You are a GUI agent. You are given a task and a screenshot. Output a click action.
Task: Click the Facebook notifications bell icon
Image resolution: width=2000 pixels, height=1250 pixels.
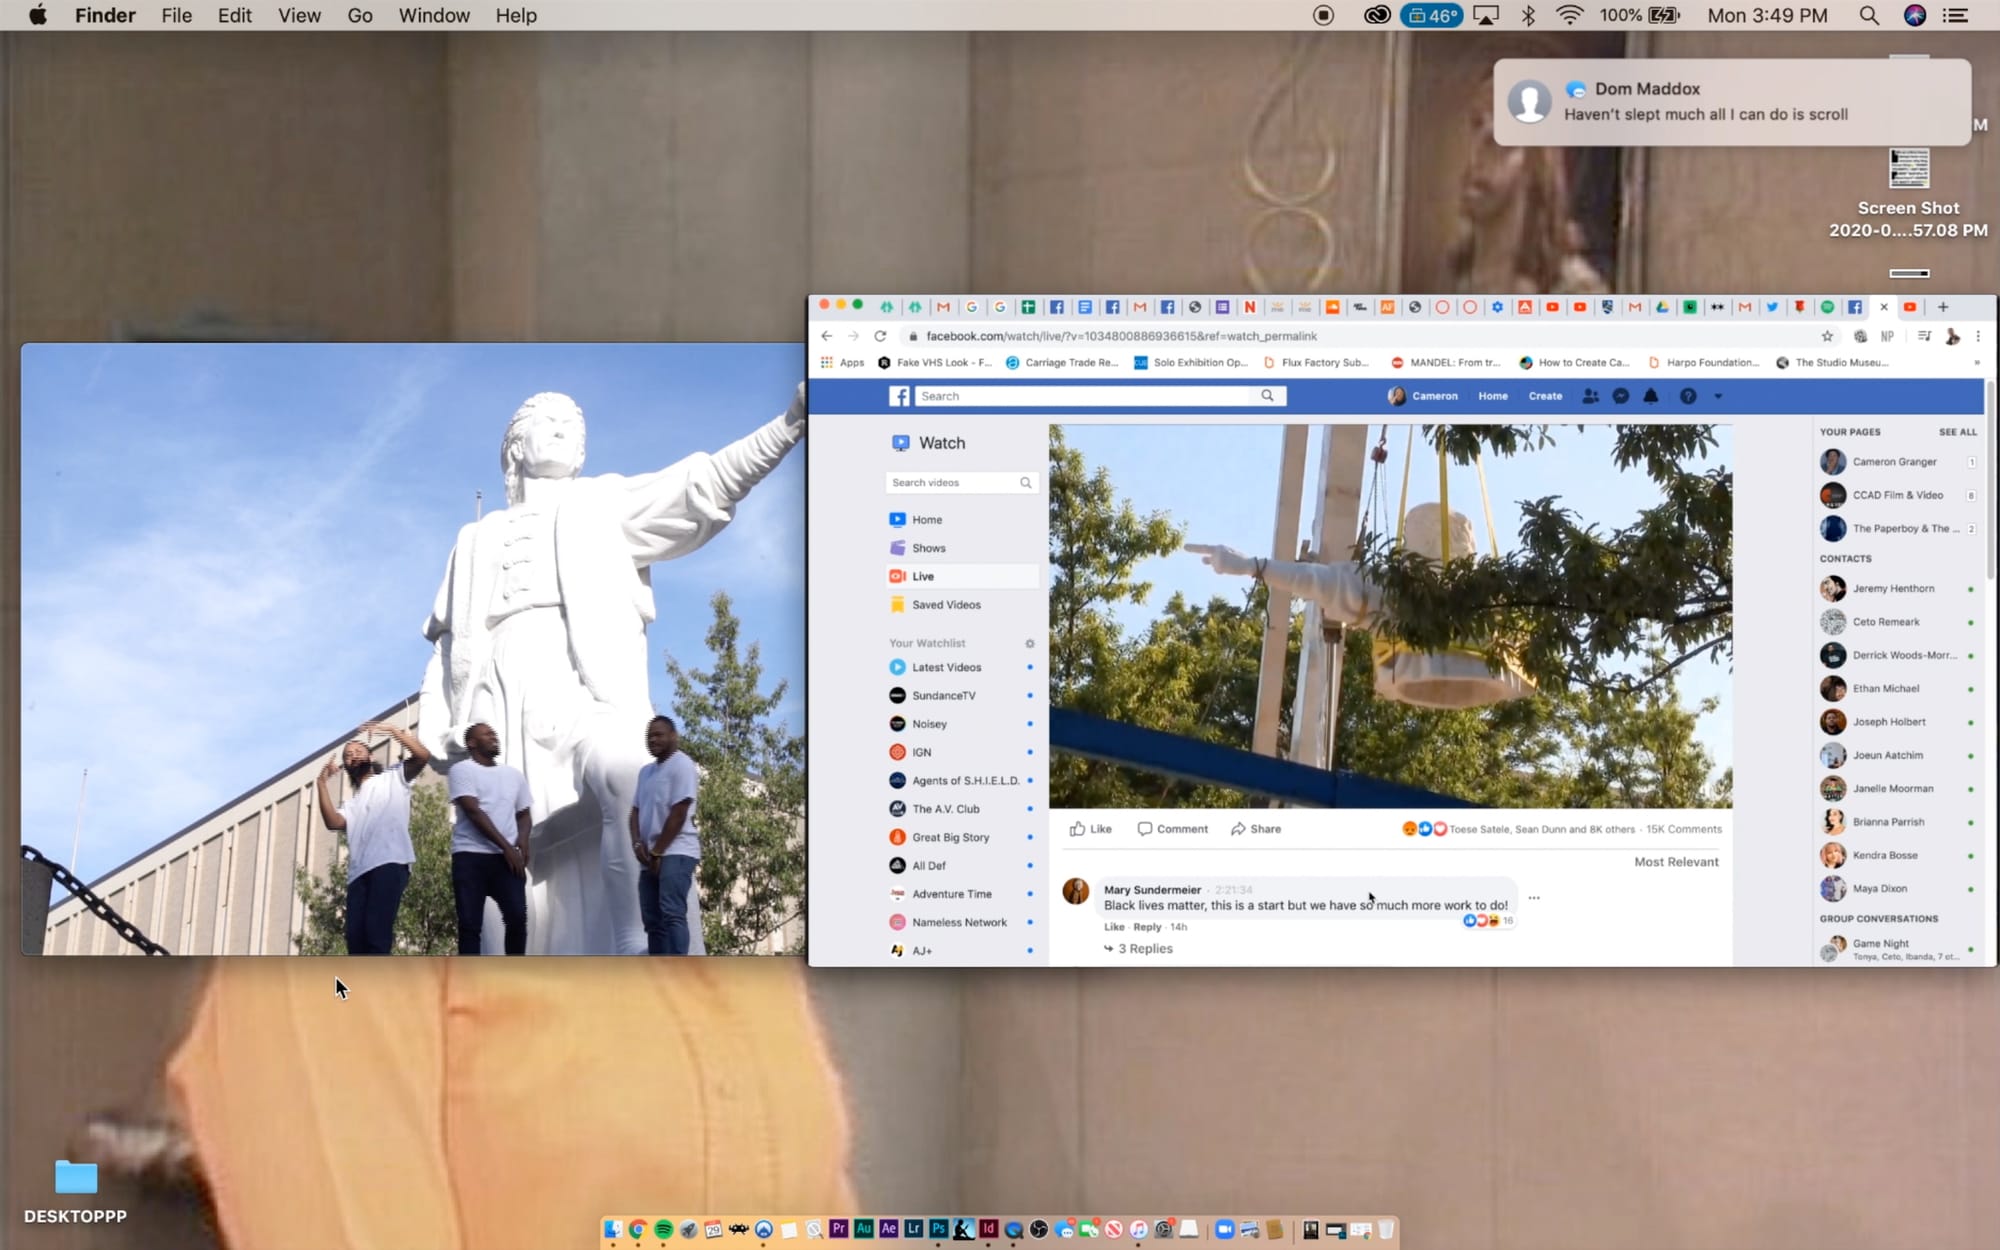1651,396
